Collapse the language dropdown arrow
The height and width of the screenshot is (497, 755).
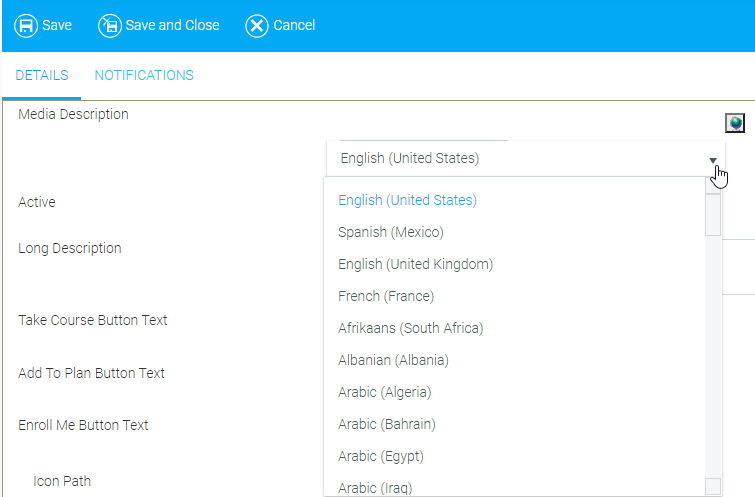tap(713, 159)
